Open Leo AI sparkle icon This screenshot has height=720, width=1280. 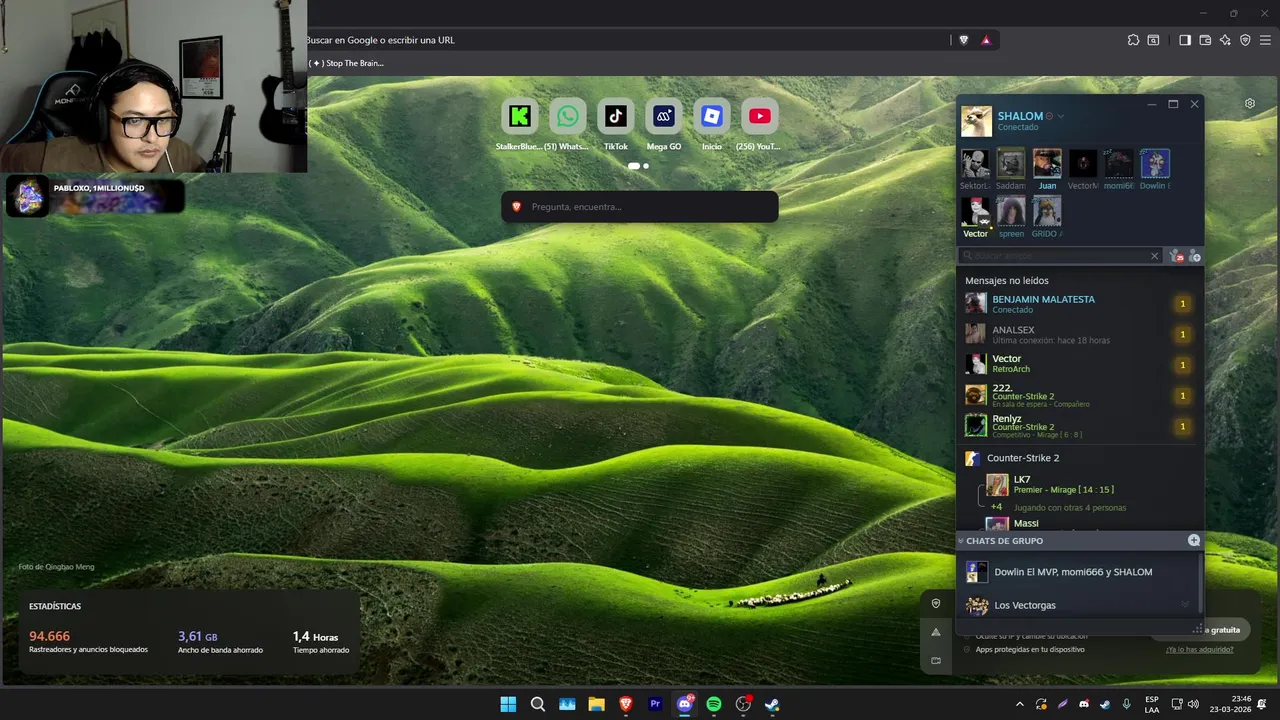pos(1225,40)
